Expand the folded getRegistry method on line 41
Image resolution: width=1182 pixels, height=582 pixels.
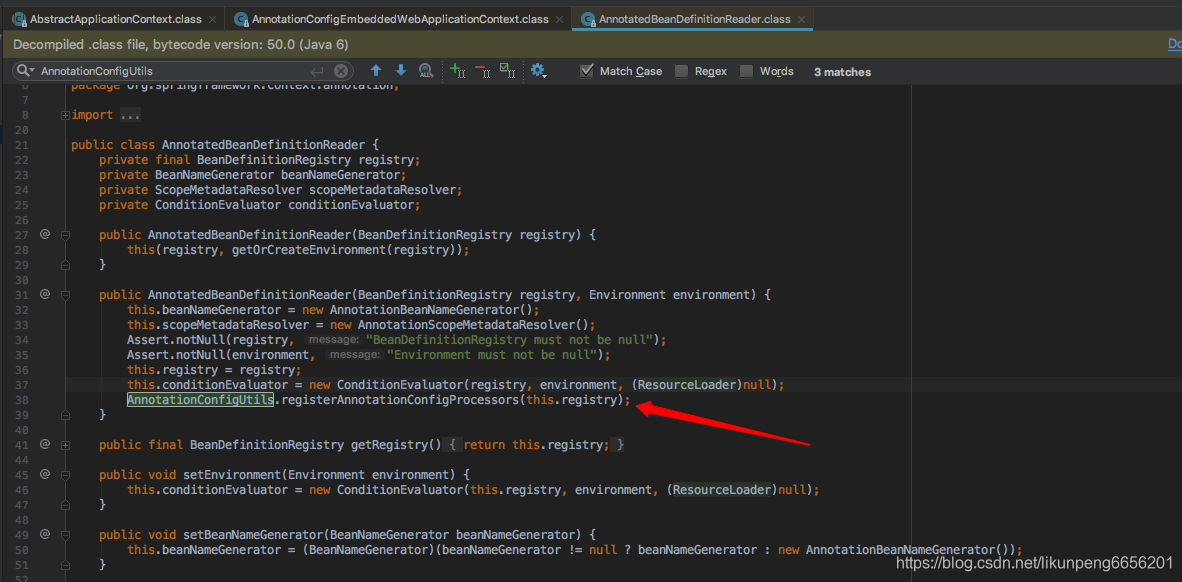(66, 445)
